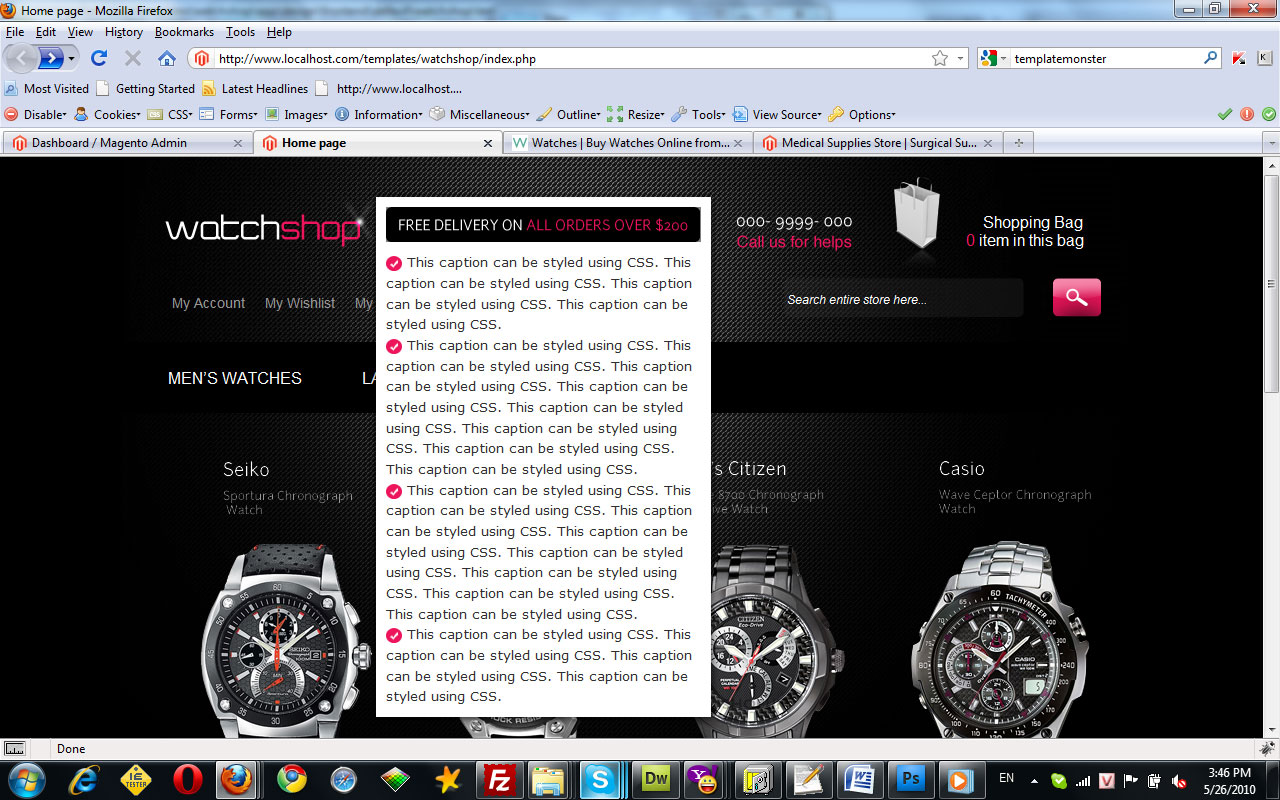
Task: Click the Kaspersky icon beside the search box
Action: click(1240, 59)
